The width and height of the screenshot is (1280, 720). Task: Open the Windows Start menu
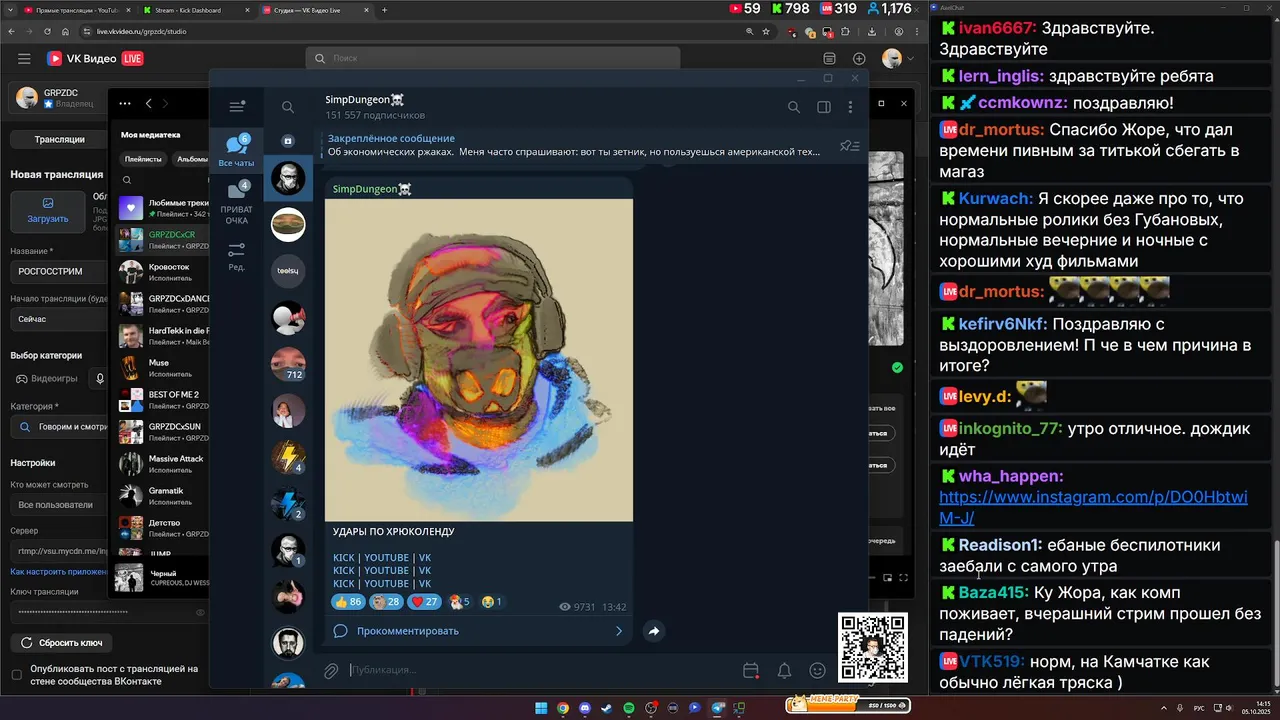click(541, 708)
